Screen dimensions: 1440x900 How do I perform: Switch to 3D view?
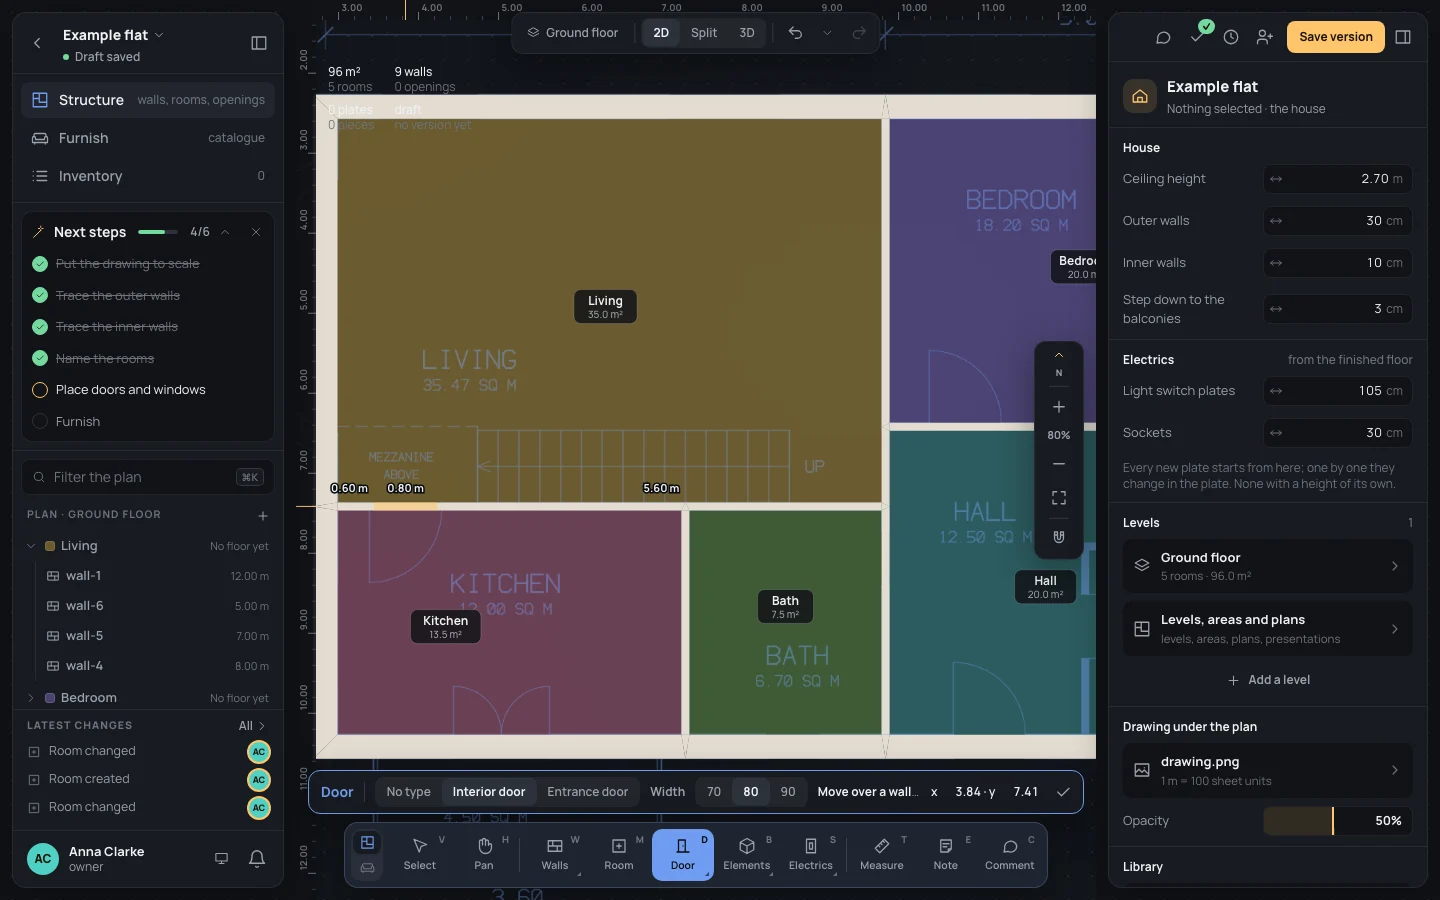[x=747, y=33]
